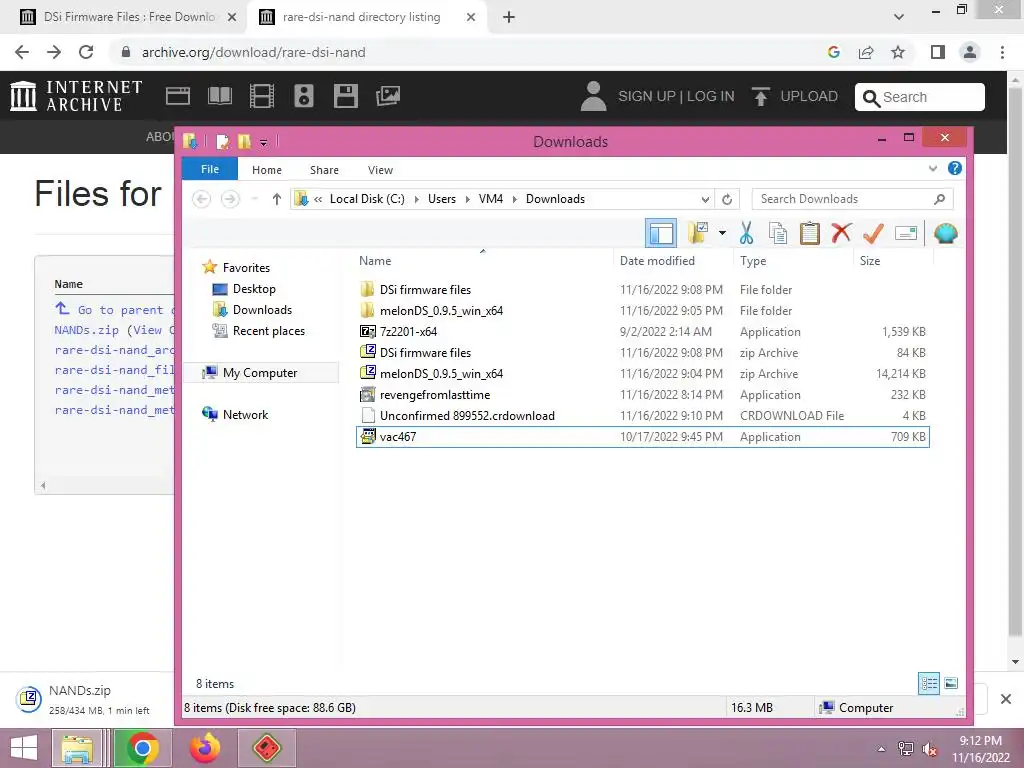Select Local Disk (C:) in breadcrumb
The height and width of the screenshot is (768, 1024).
367,199
